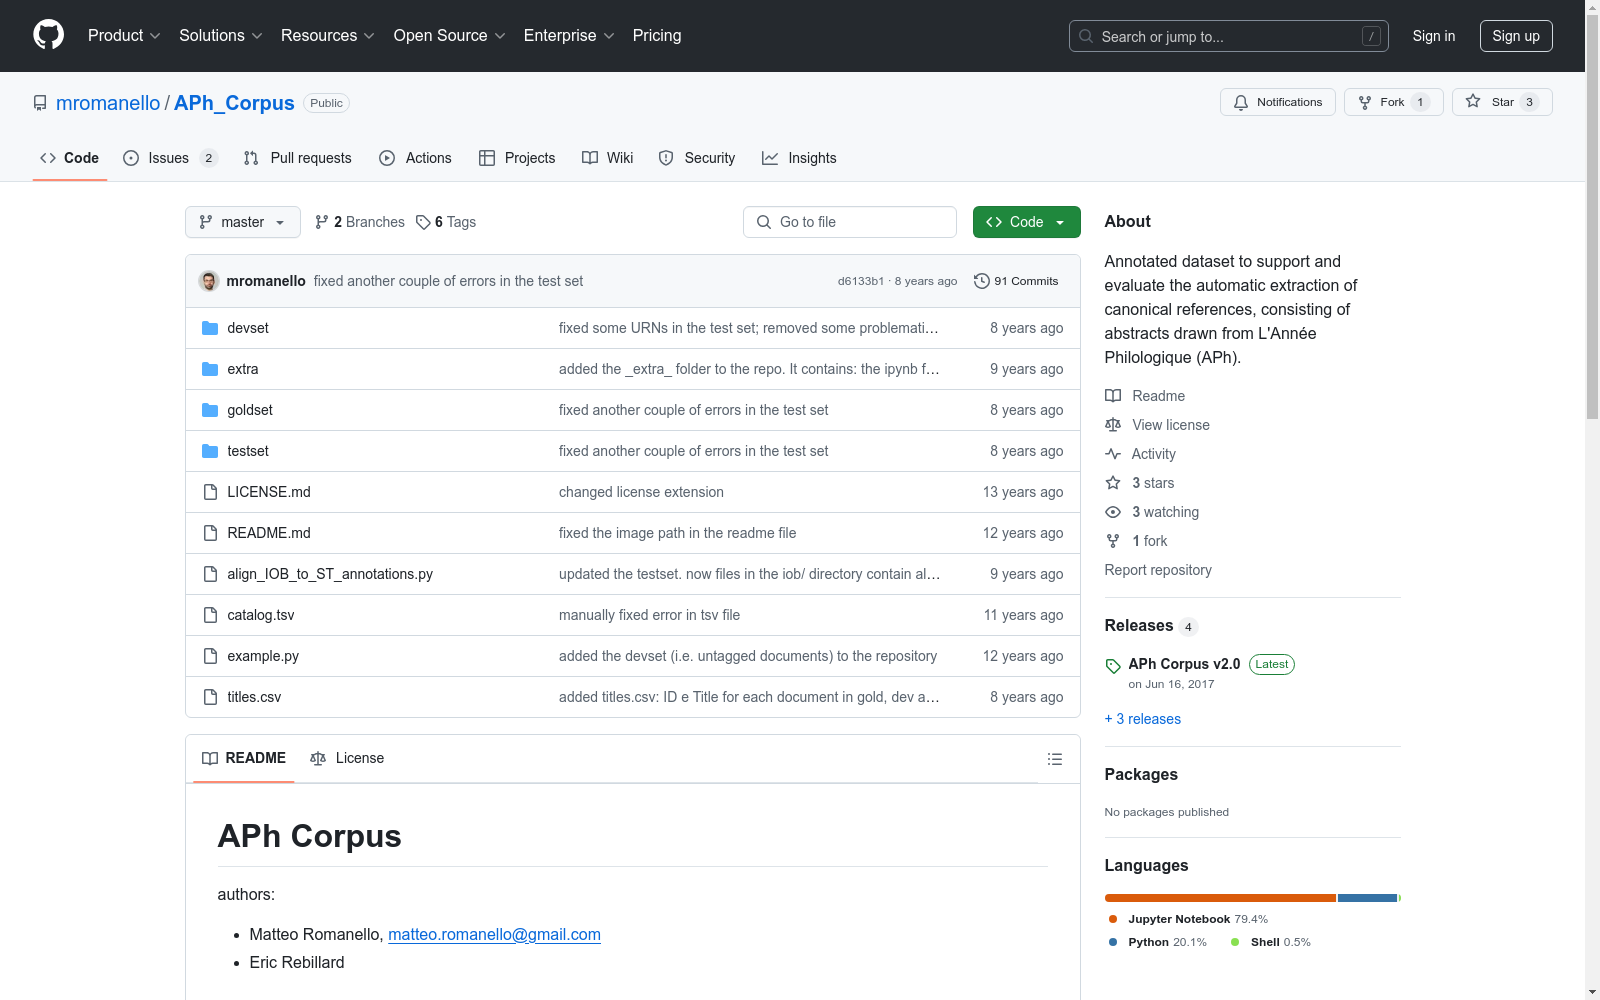Click the Go to file input
This screenshot has width=1600, height=1000.
tap(850, 222)
